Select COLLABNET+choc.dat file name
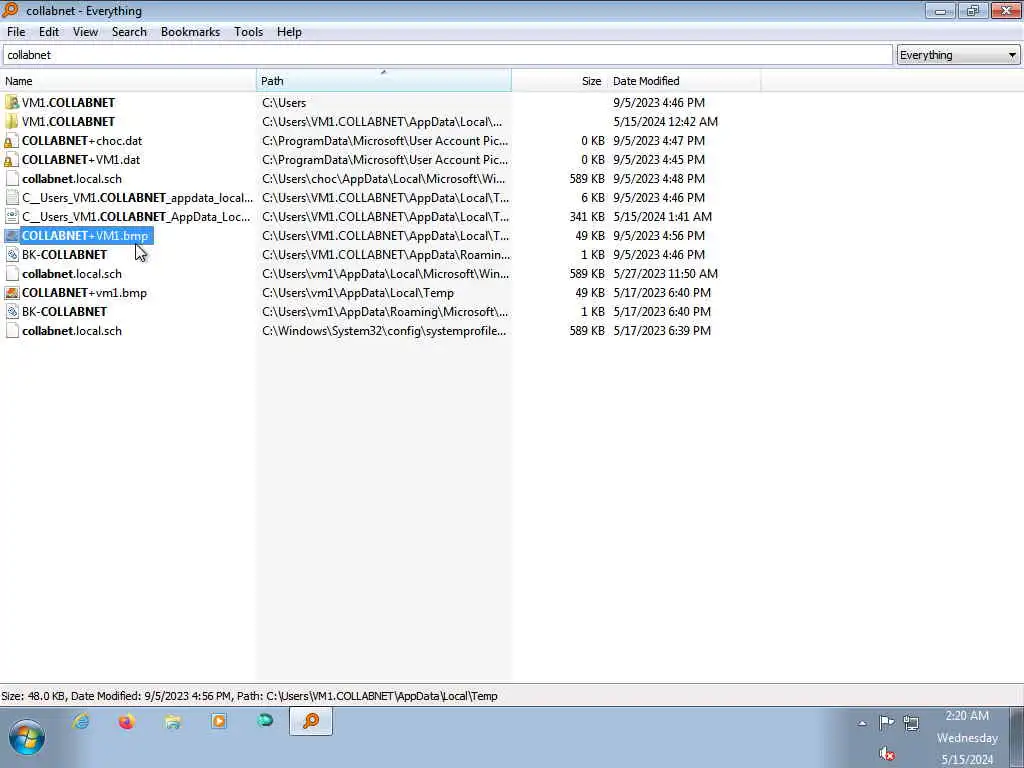The height and width of the screenshot is (768, 1024). click(x=82, y=140)
